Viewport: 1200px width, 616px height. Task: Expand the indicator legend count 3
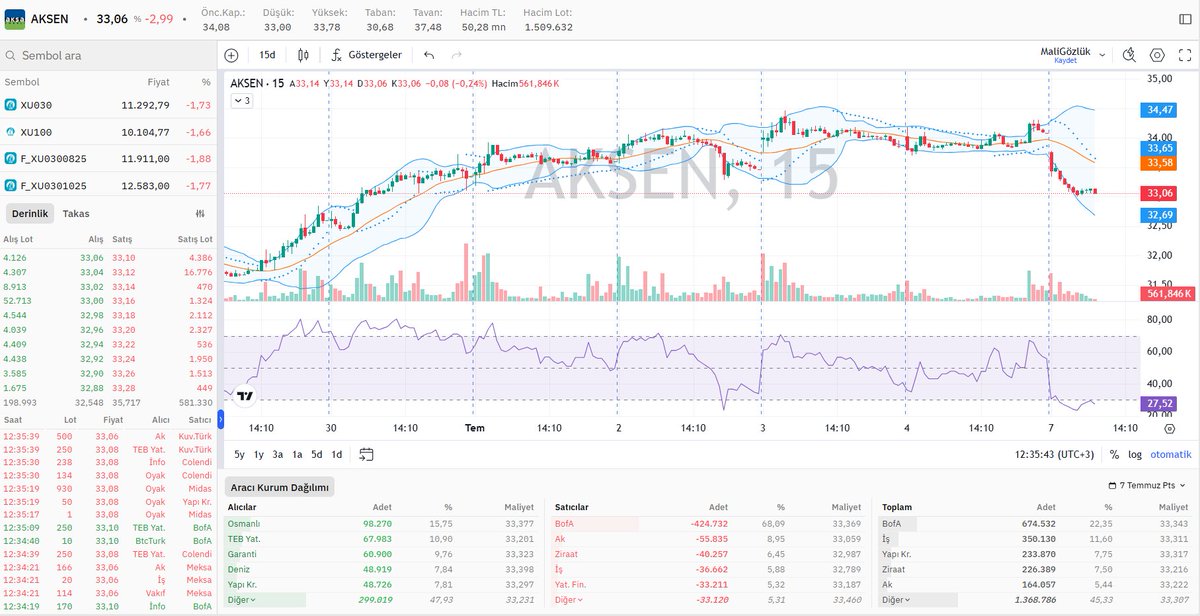[x=242, y=101]
